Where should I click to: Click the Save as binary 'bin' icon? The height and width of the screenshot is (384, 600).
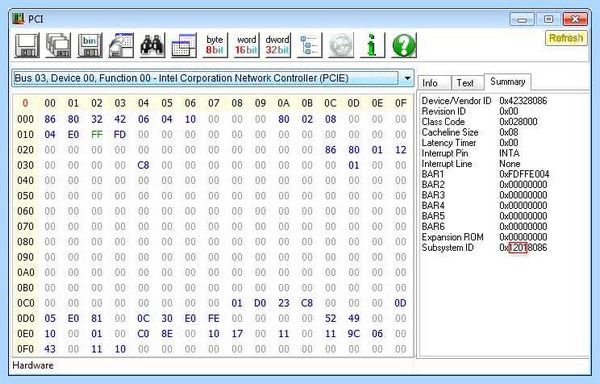click(x=90, y=46)
